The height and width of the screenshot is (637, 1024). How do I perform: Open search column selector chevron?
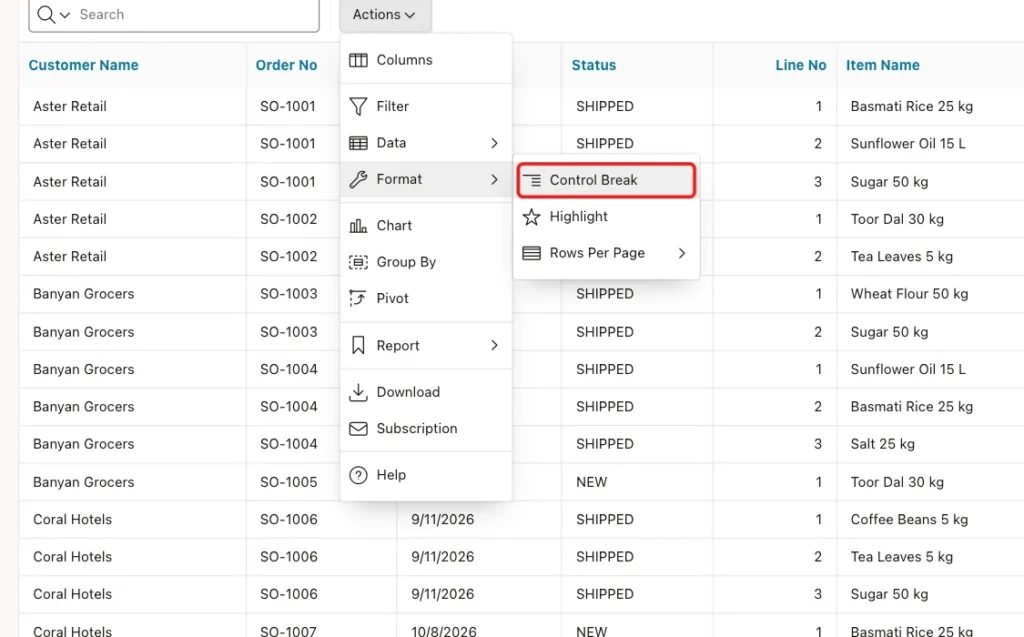coord(65,15)
